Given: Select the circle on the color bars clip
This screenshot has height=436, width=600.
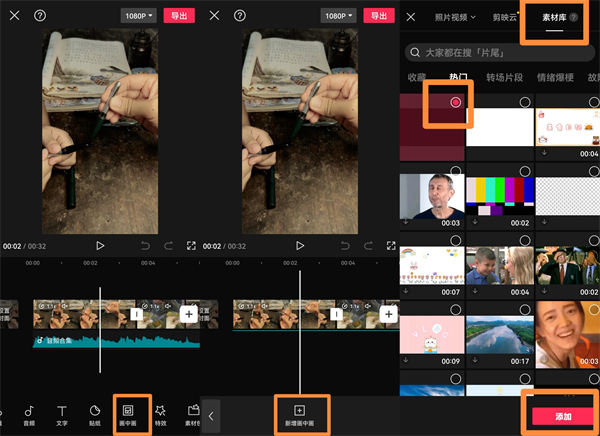Looking at the screenshot, I should [x=525, y=171].
